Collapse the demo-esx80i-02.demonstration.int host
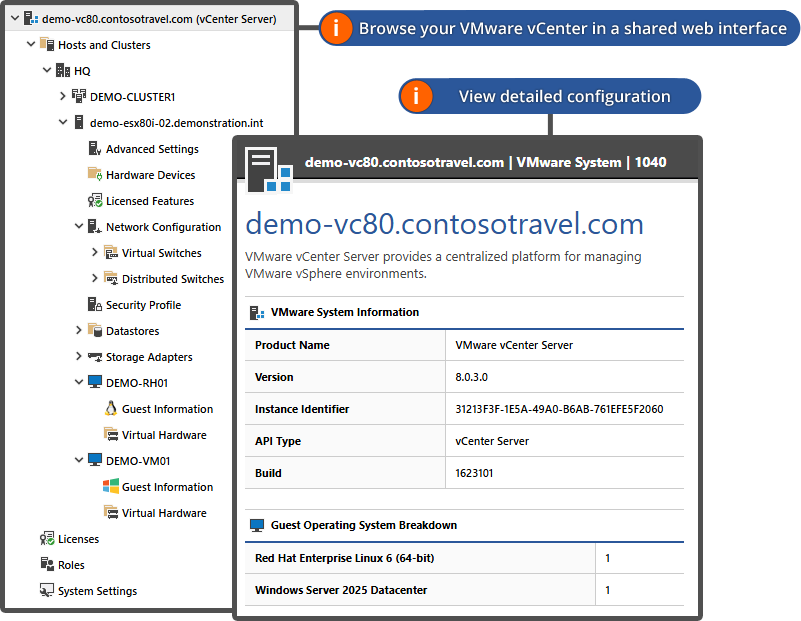Screen dimensions: 801x621 click(x=63, y=122)
